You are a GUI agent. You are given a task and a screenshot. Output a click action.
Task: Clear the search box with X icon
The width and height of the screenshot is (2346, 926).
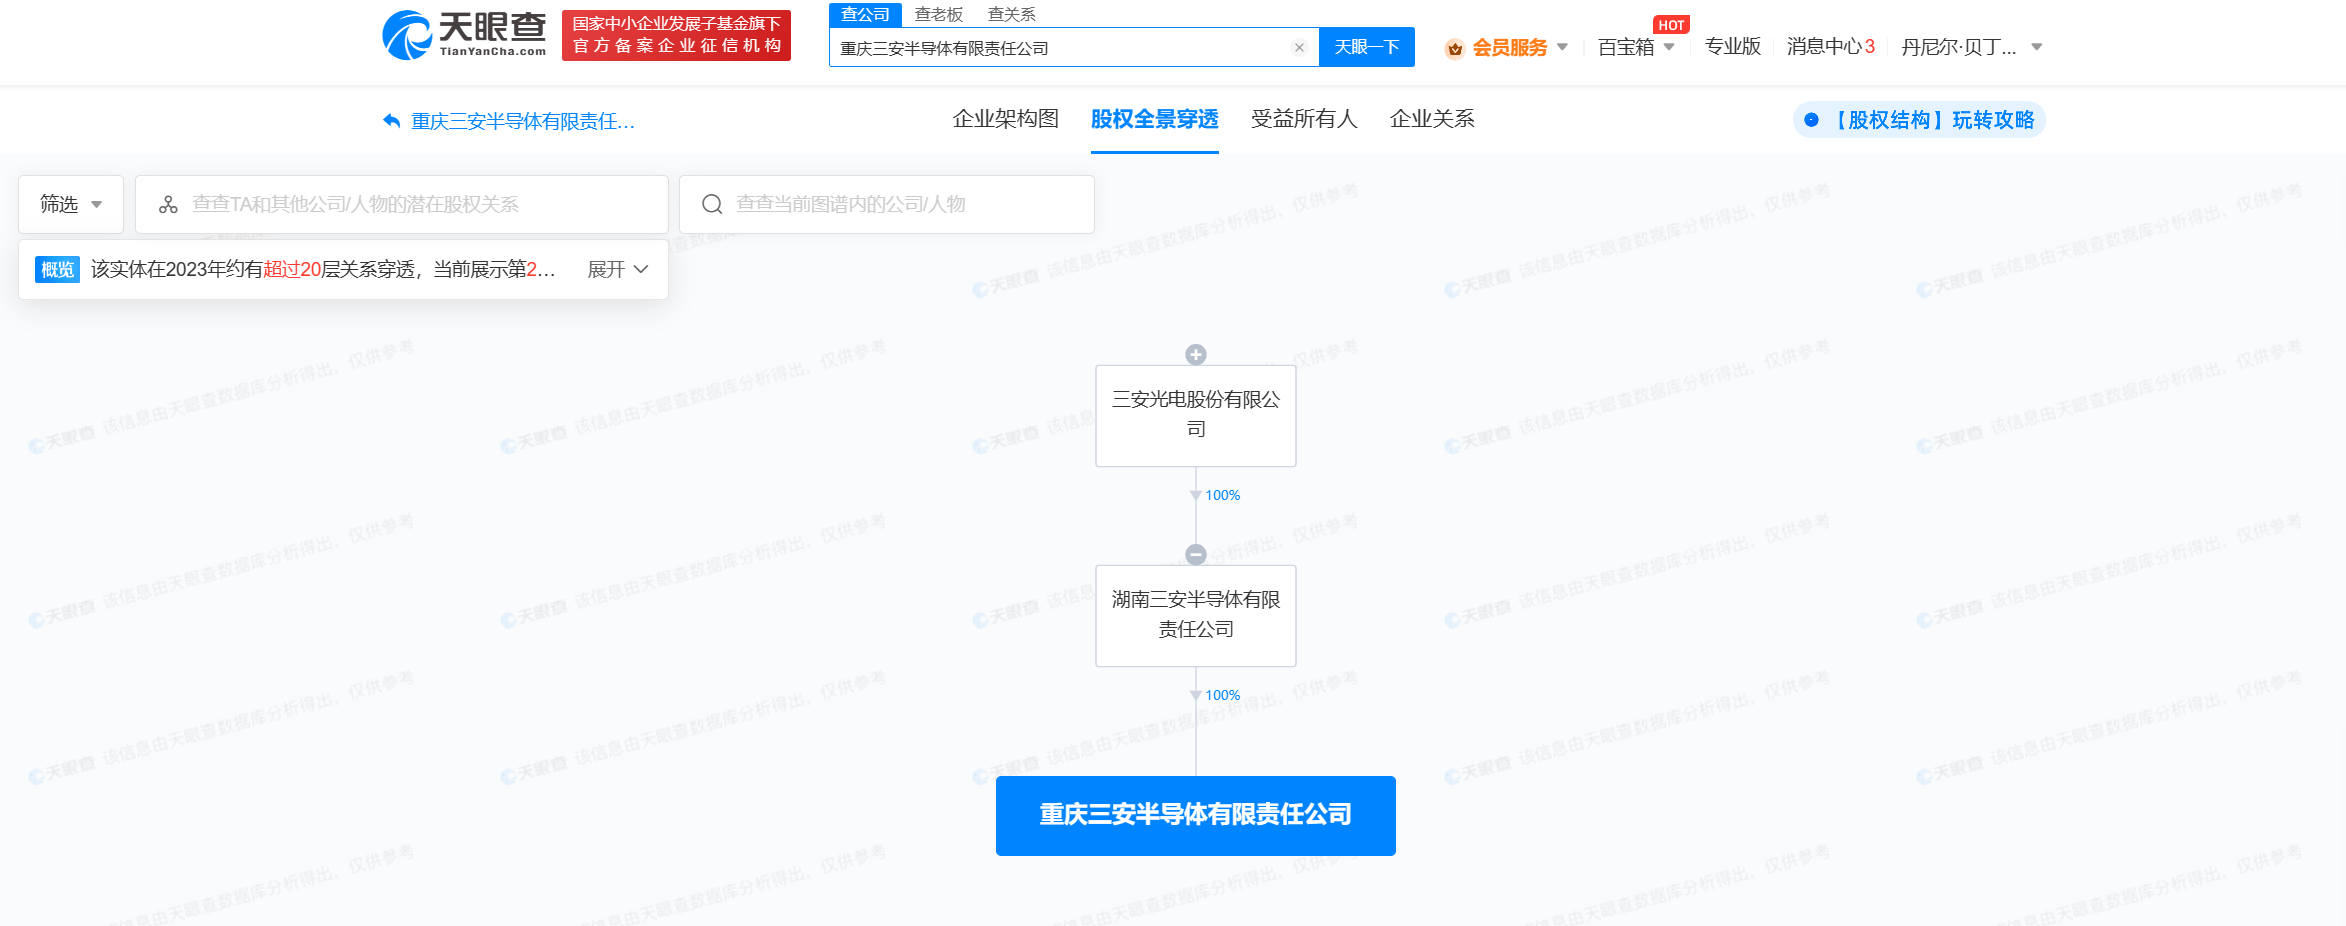click(1299, 48)
